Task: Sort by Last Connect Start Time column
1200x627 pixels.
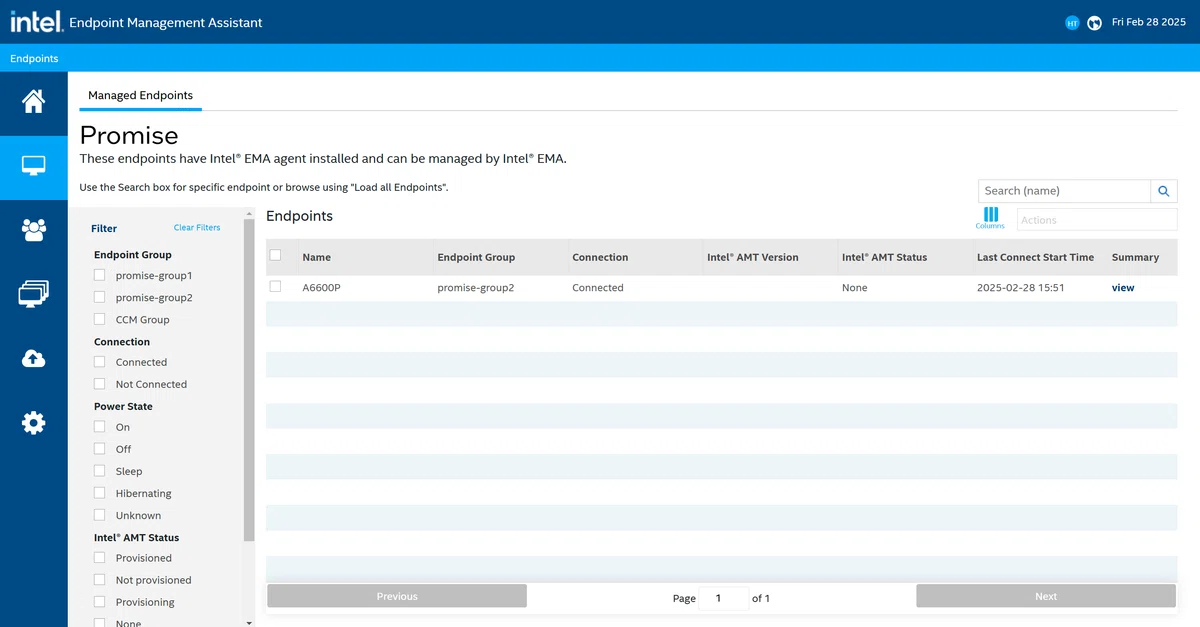Action: coord(1035,257)
